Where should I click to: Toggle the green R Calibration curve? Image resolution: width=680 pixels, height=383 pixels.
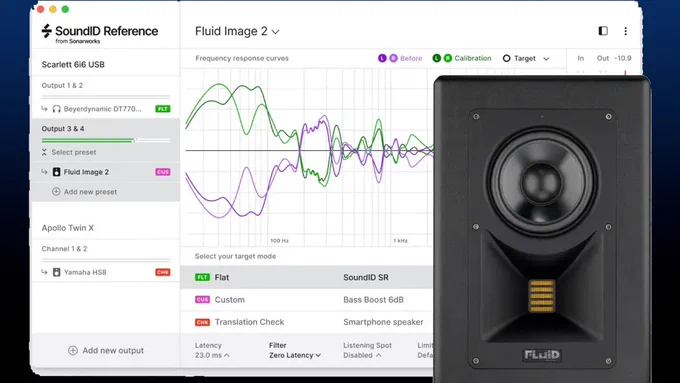click(448, 58)
